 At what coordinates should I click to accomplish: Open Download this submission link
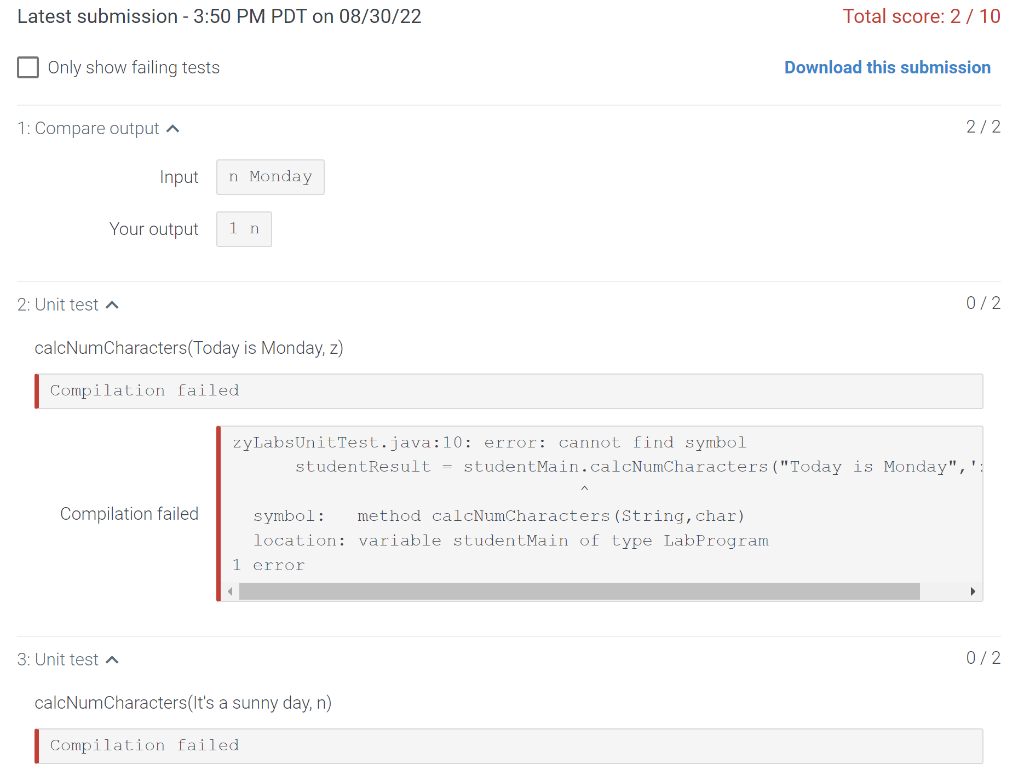click(x=887, y=67)
